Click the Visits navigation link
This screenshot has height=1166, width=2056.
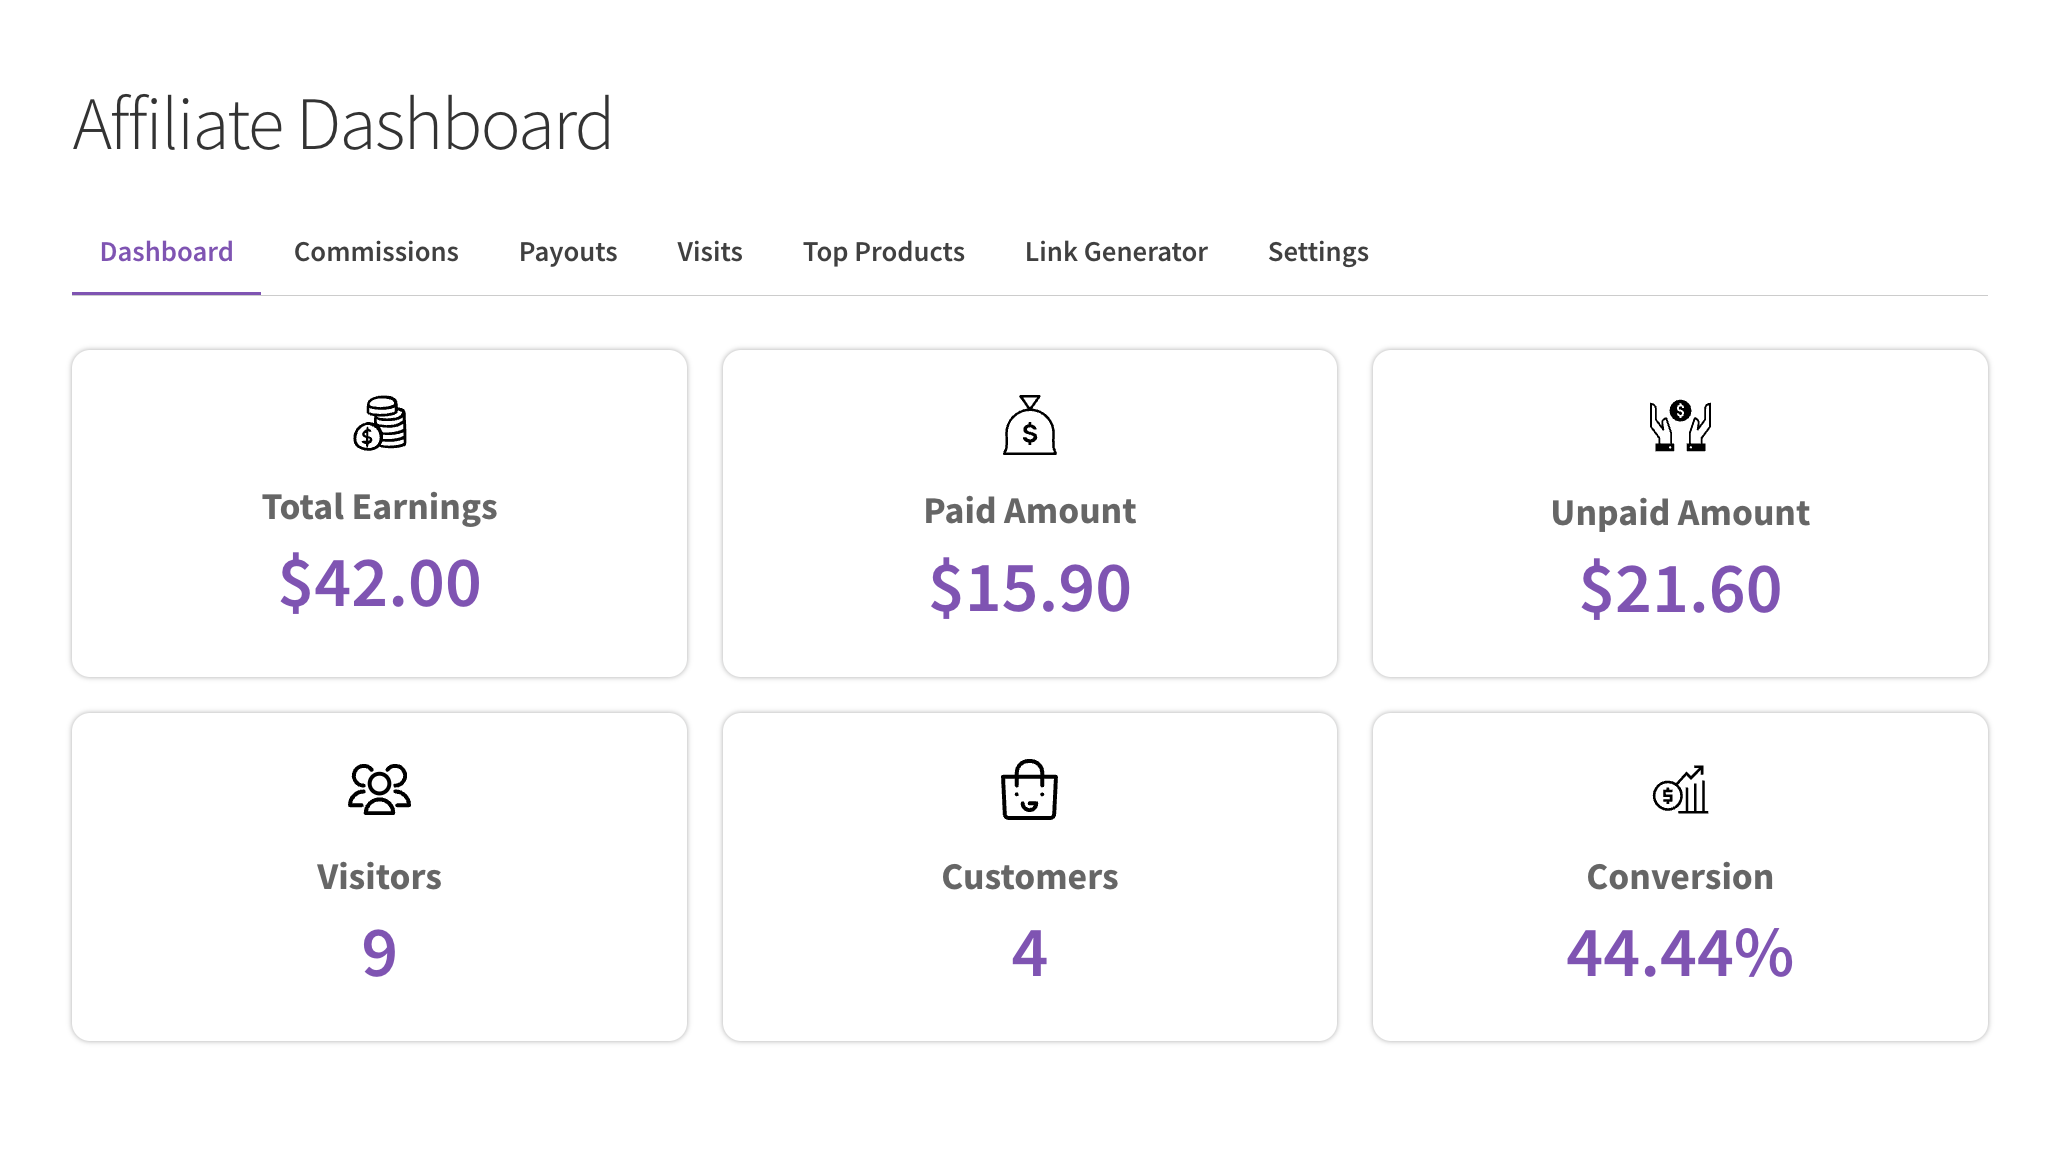(707, 251)
